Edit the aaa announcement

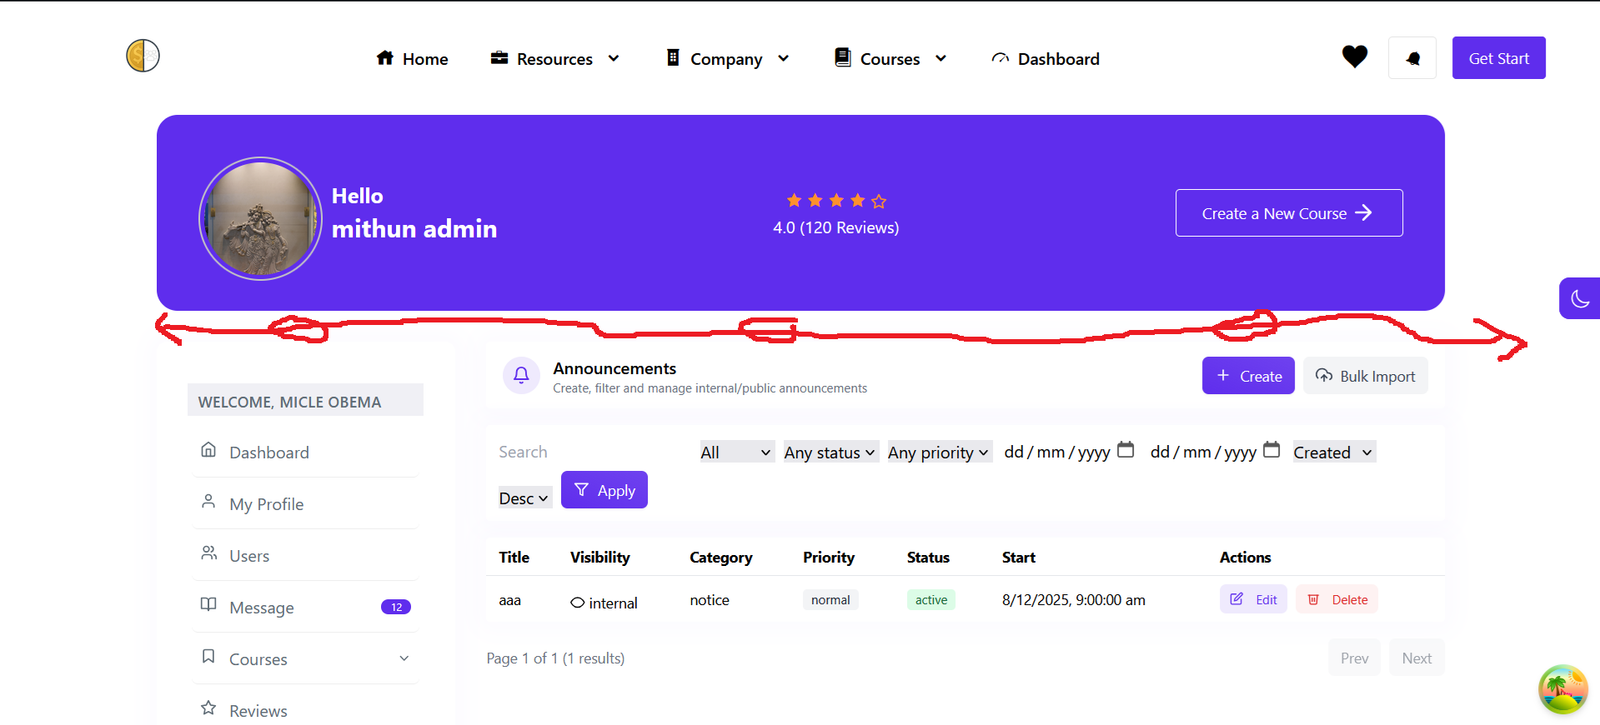pos(1253,599)
